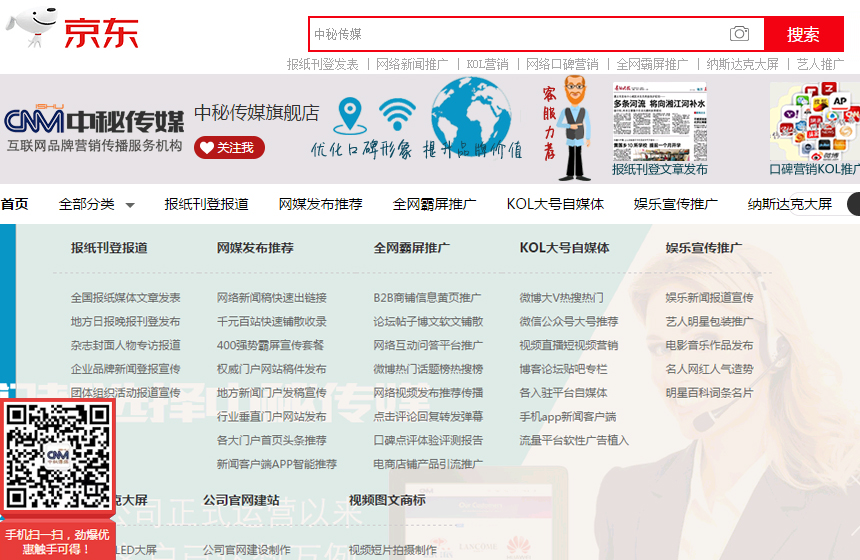The height and width of the screenshot is (560, 860).
Task: Open the 首页 navigation tab
Action: (x=14, y=204)
